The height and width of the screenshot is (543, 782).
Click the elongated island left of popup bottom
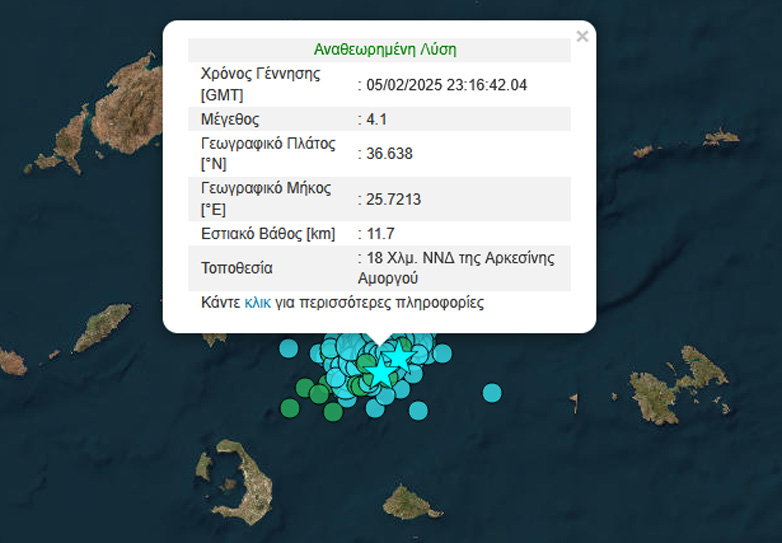[x=103, y=328]
